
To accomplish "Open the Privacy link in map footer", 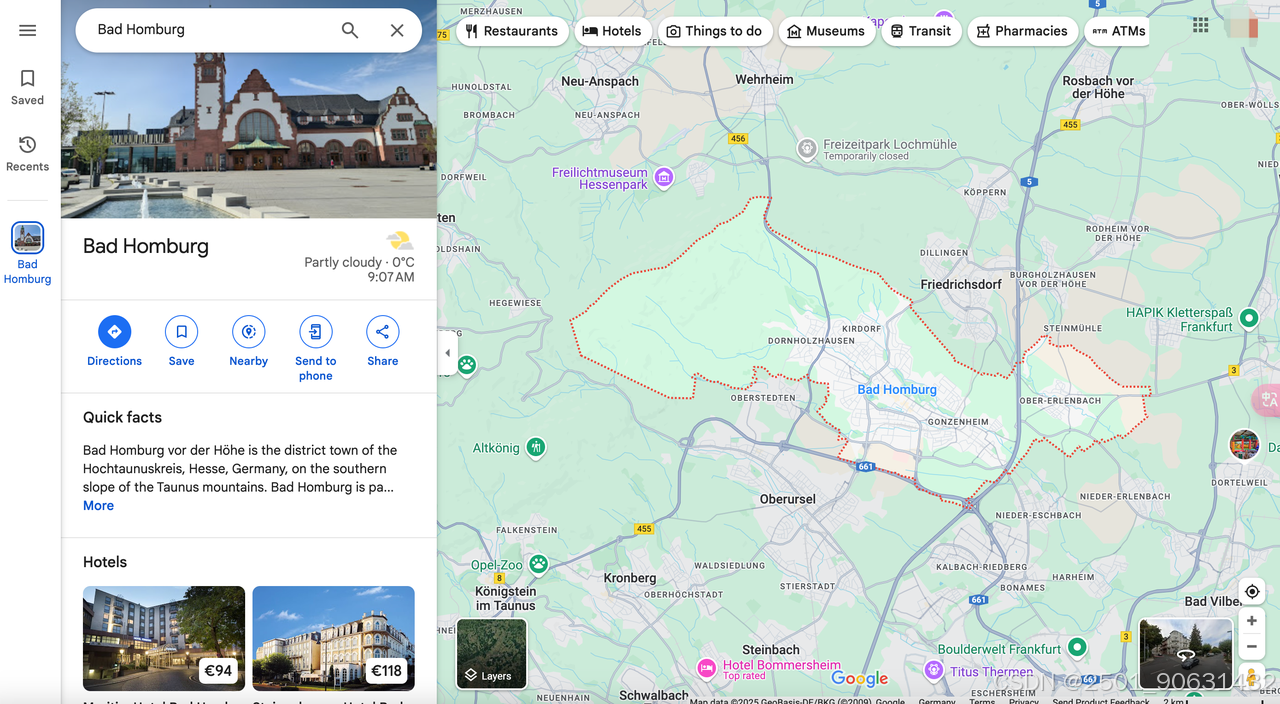I will tap(1023, 700).
